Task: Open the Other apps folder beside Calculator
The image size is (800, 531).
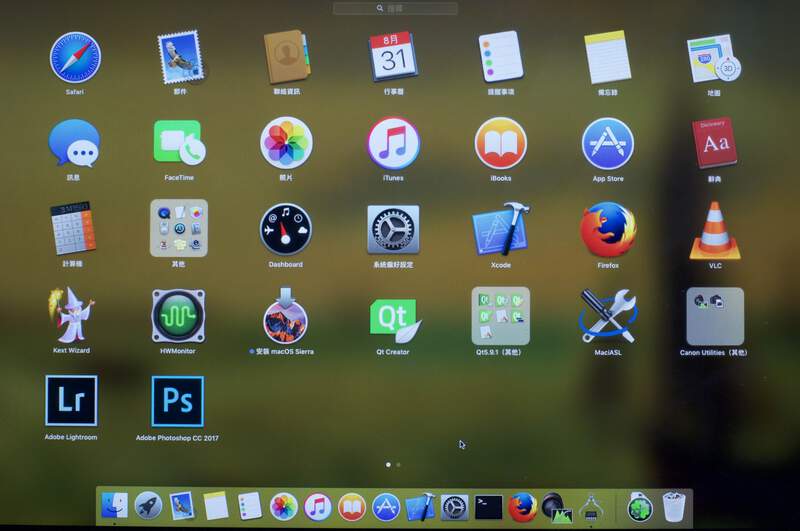Action: point(179,228)
